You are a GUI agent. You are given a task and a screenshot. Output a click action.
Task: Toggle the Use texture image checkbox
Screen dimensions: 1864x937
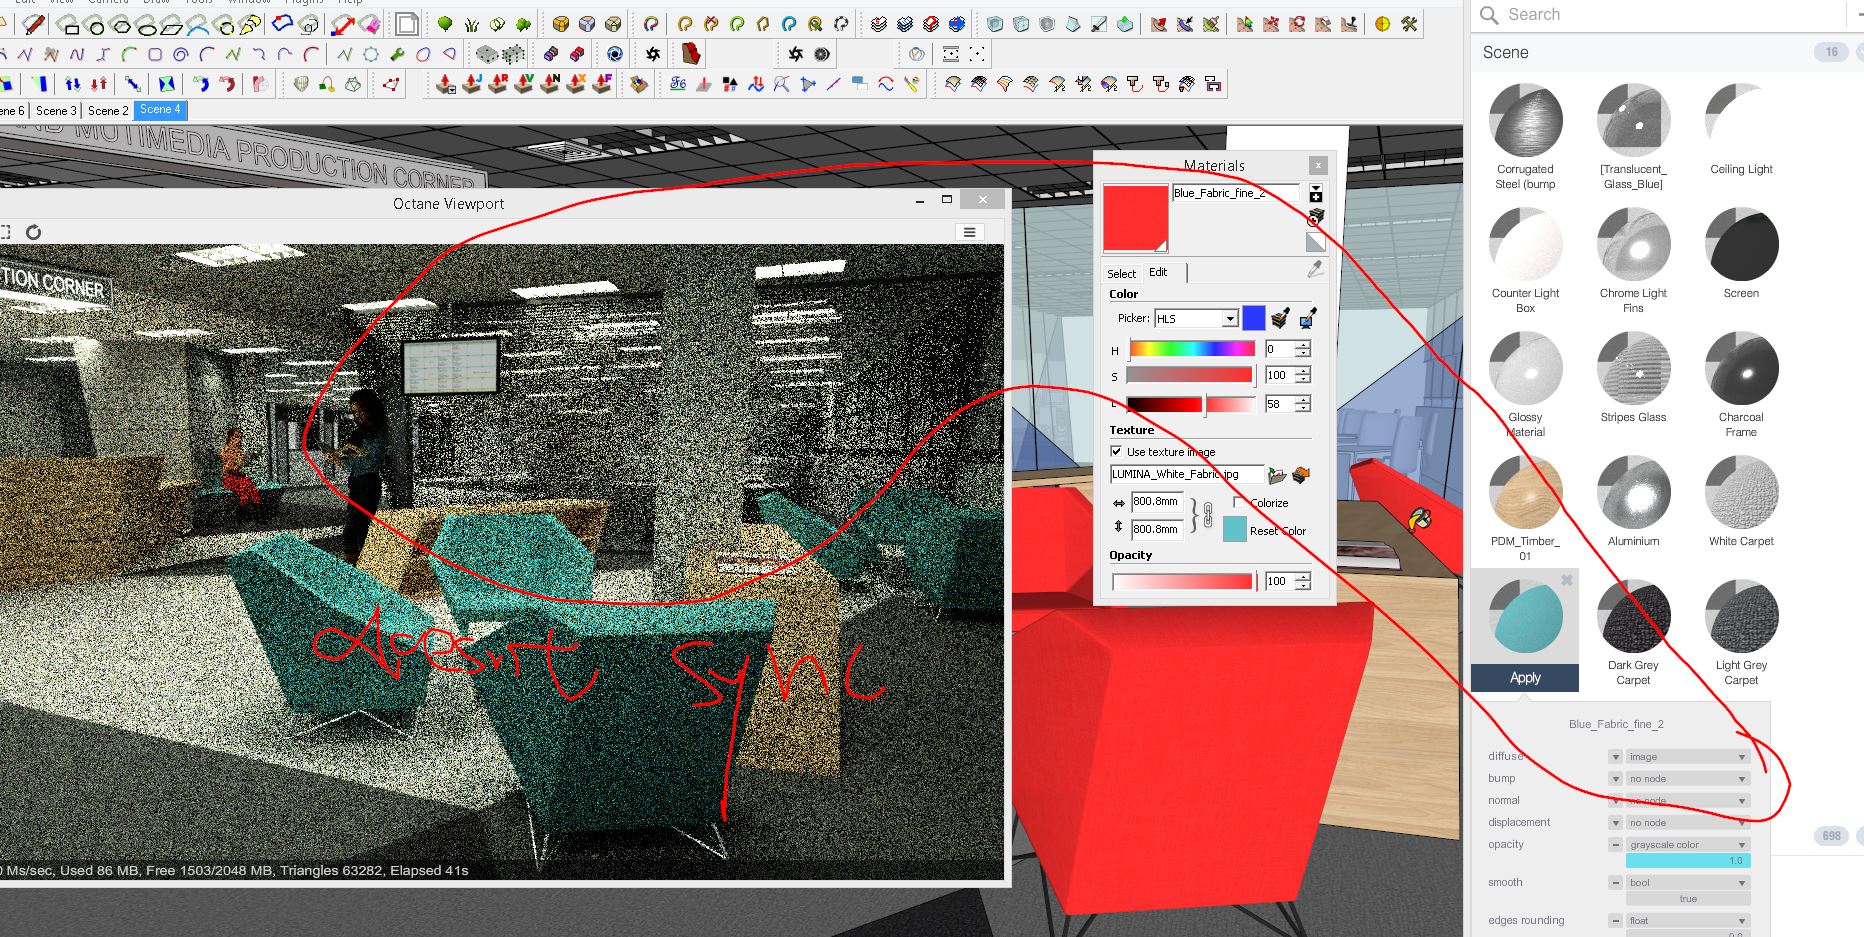pyautogui.click(x=1116, y=451)
